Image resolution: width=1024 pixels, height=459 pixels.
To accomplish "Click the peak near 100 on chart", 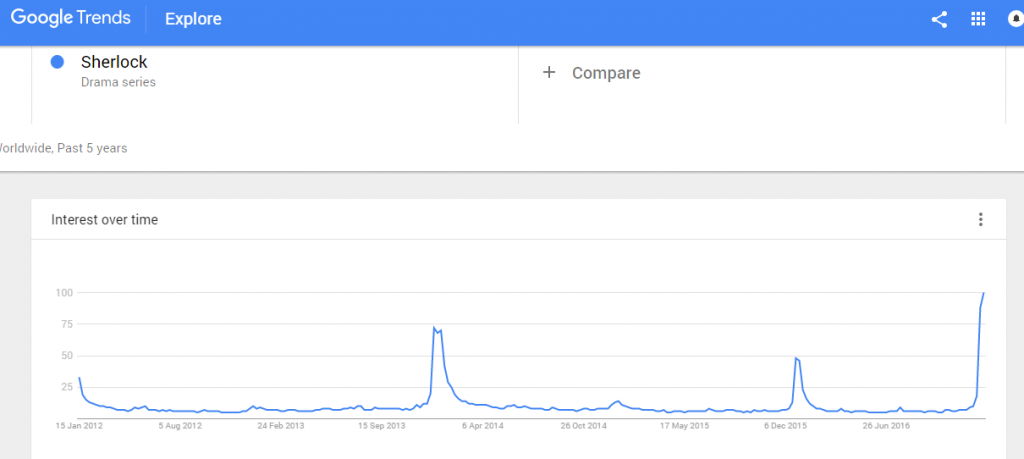I will click(983, 293).
